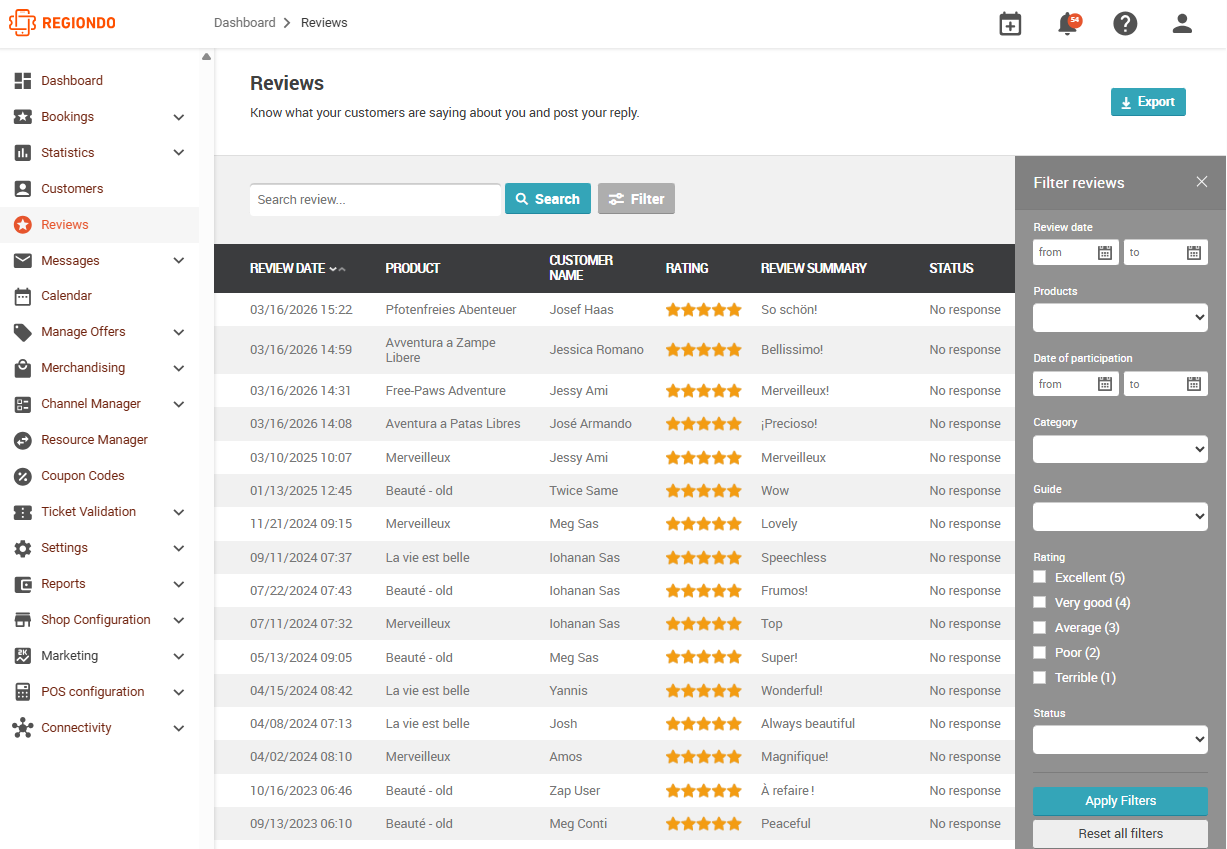
Task: Click the Coupon Codes percent icon
Action: [x=23, y=476]
